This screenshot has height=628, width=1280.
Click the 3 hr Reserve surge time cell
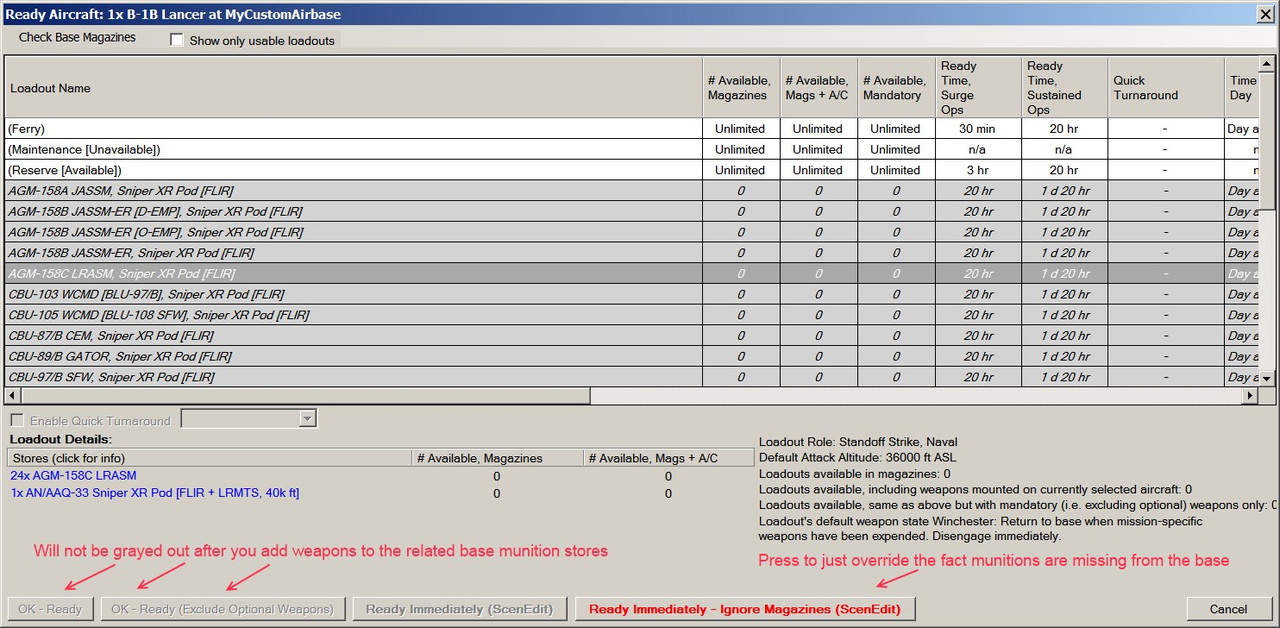point(978,170)
